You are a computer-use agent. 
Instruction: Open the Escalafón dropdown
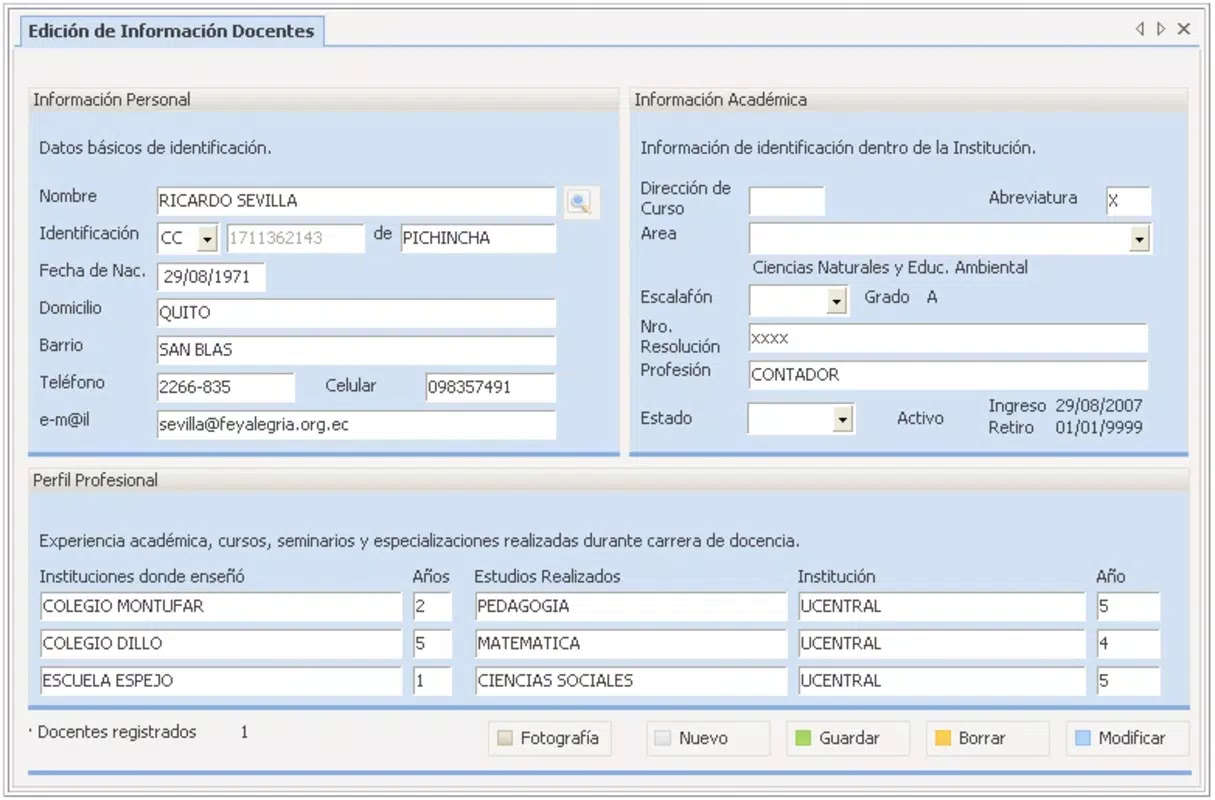(x=837, y=300)
